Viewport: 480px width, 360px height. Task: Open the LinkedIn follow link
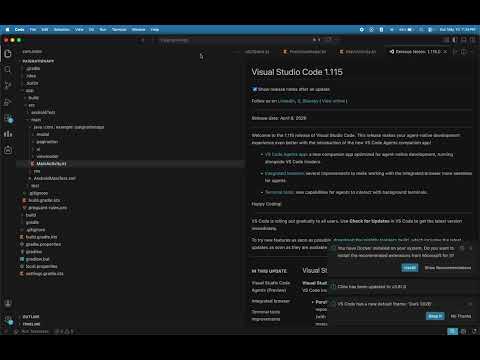click(287, 101)
